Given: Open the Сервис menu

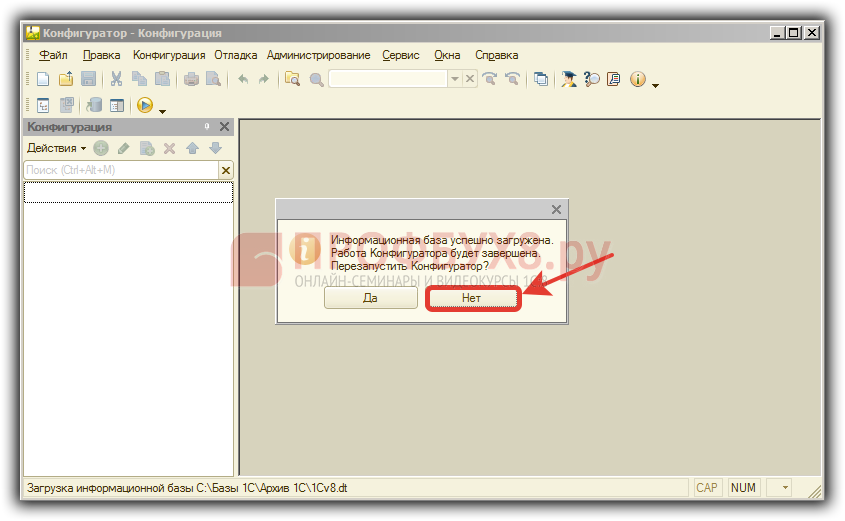Looking at the screenshot, I should coord(400,55).
